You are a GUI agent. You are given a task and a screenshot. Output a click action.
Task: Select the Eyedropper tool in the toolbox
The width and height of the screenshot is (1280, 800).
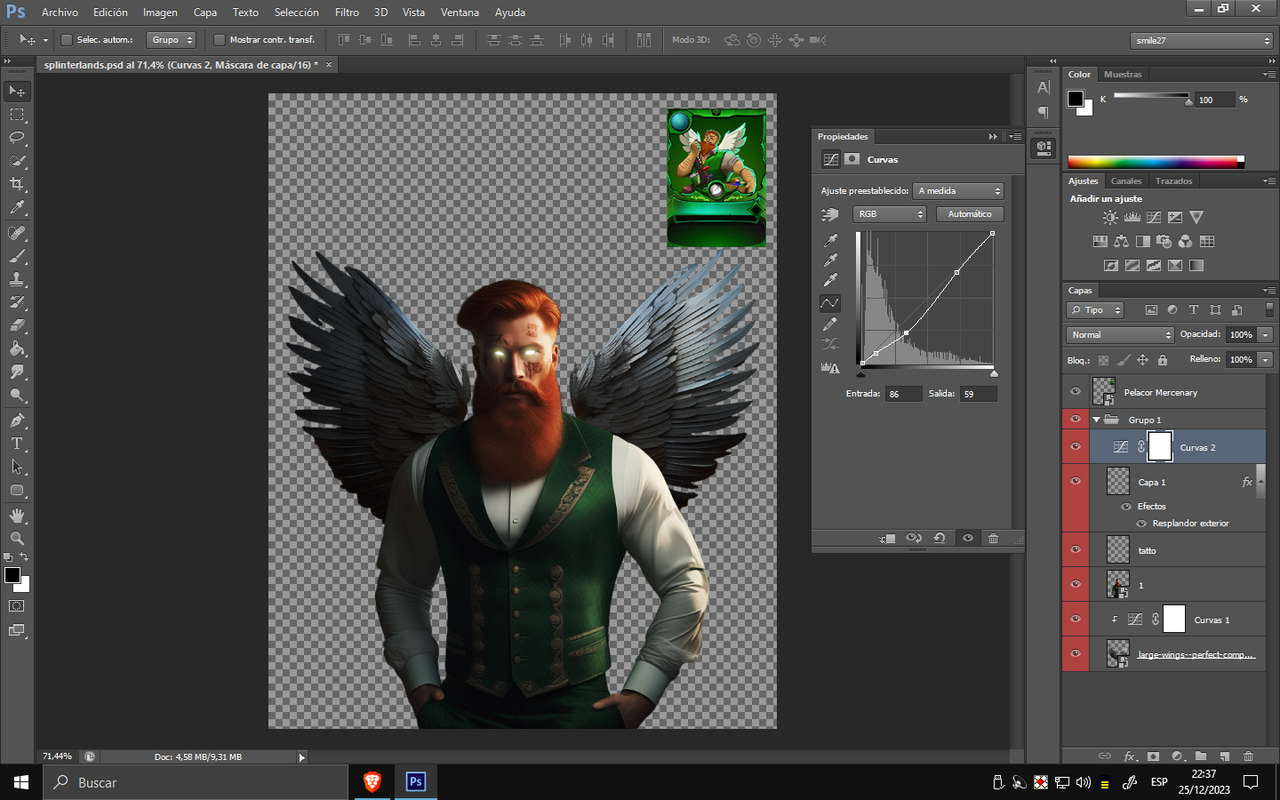pos(17,207)
